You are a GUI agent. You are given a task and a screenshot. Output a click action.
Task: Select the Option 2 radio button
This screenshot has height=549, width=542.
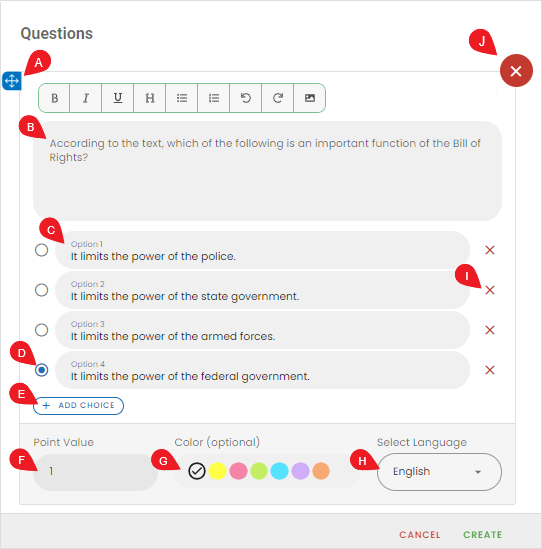(42, 290)
